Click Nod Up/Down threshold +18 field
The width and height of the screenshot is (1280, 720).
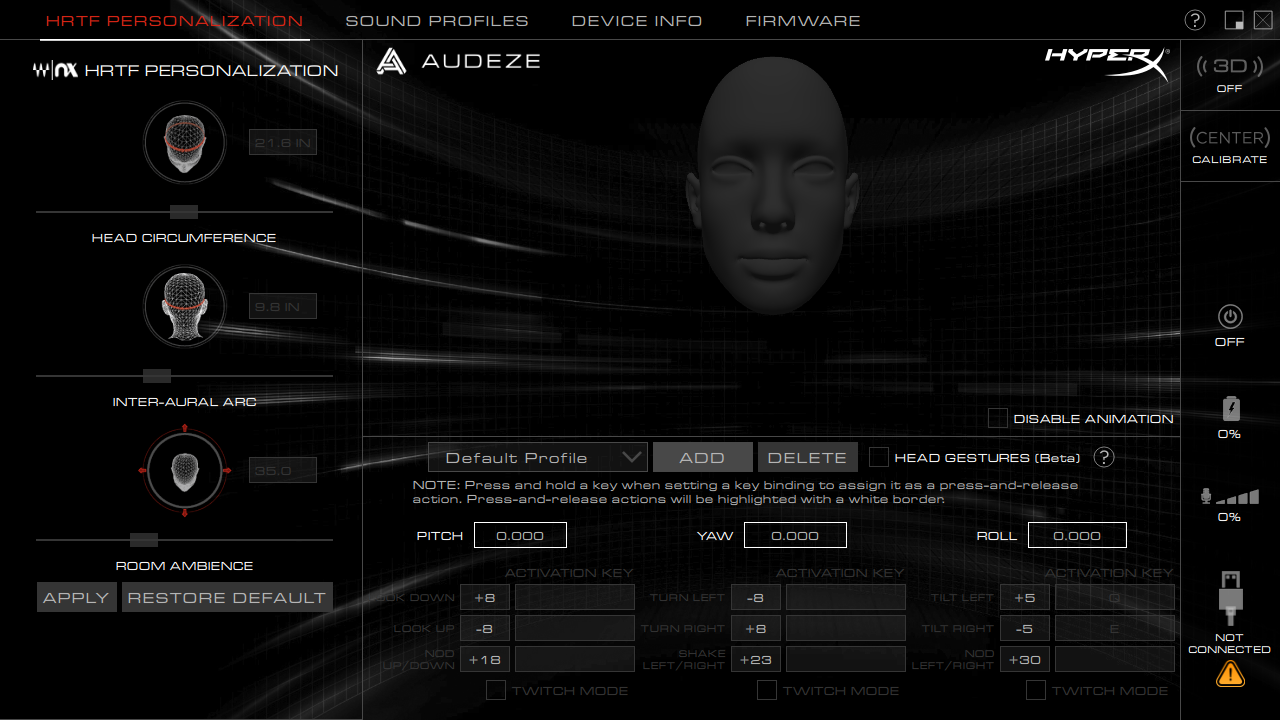coord(485,659)
